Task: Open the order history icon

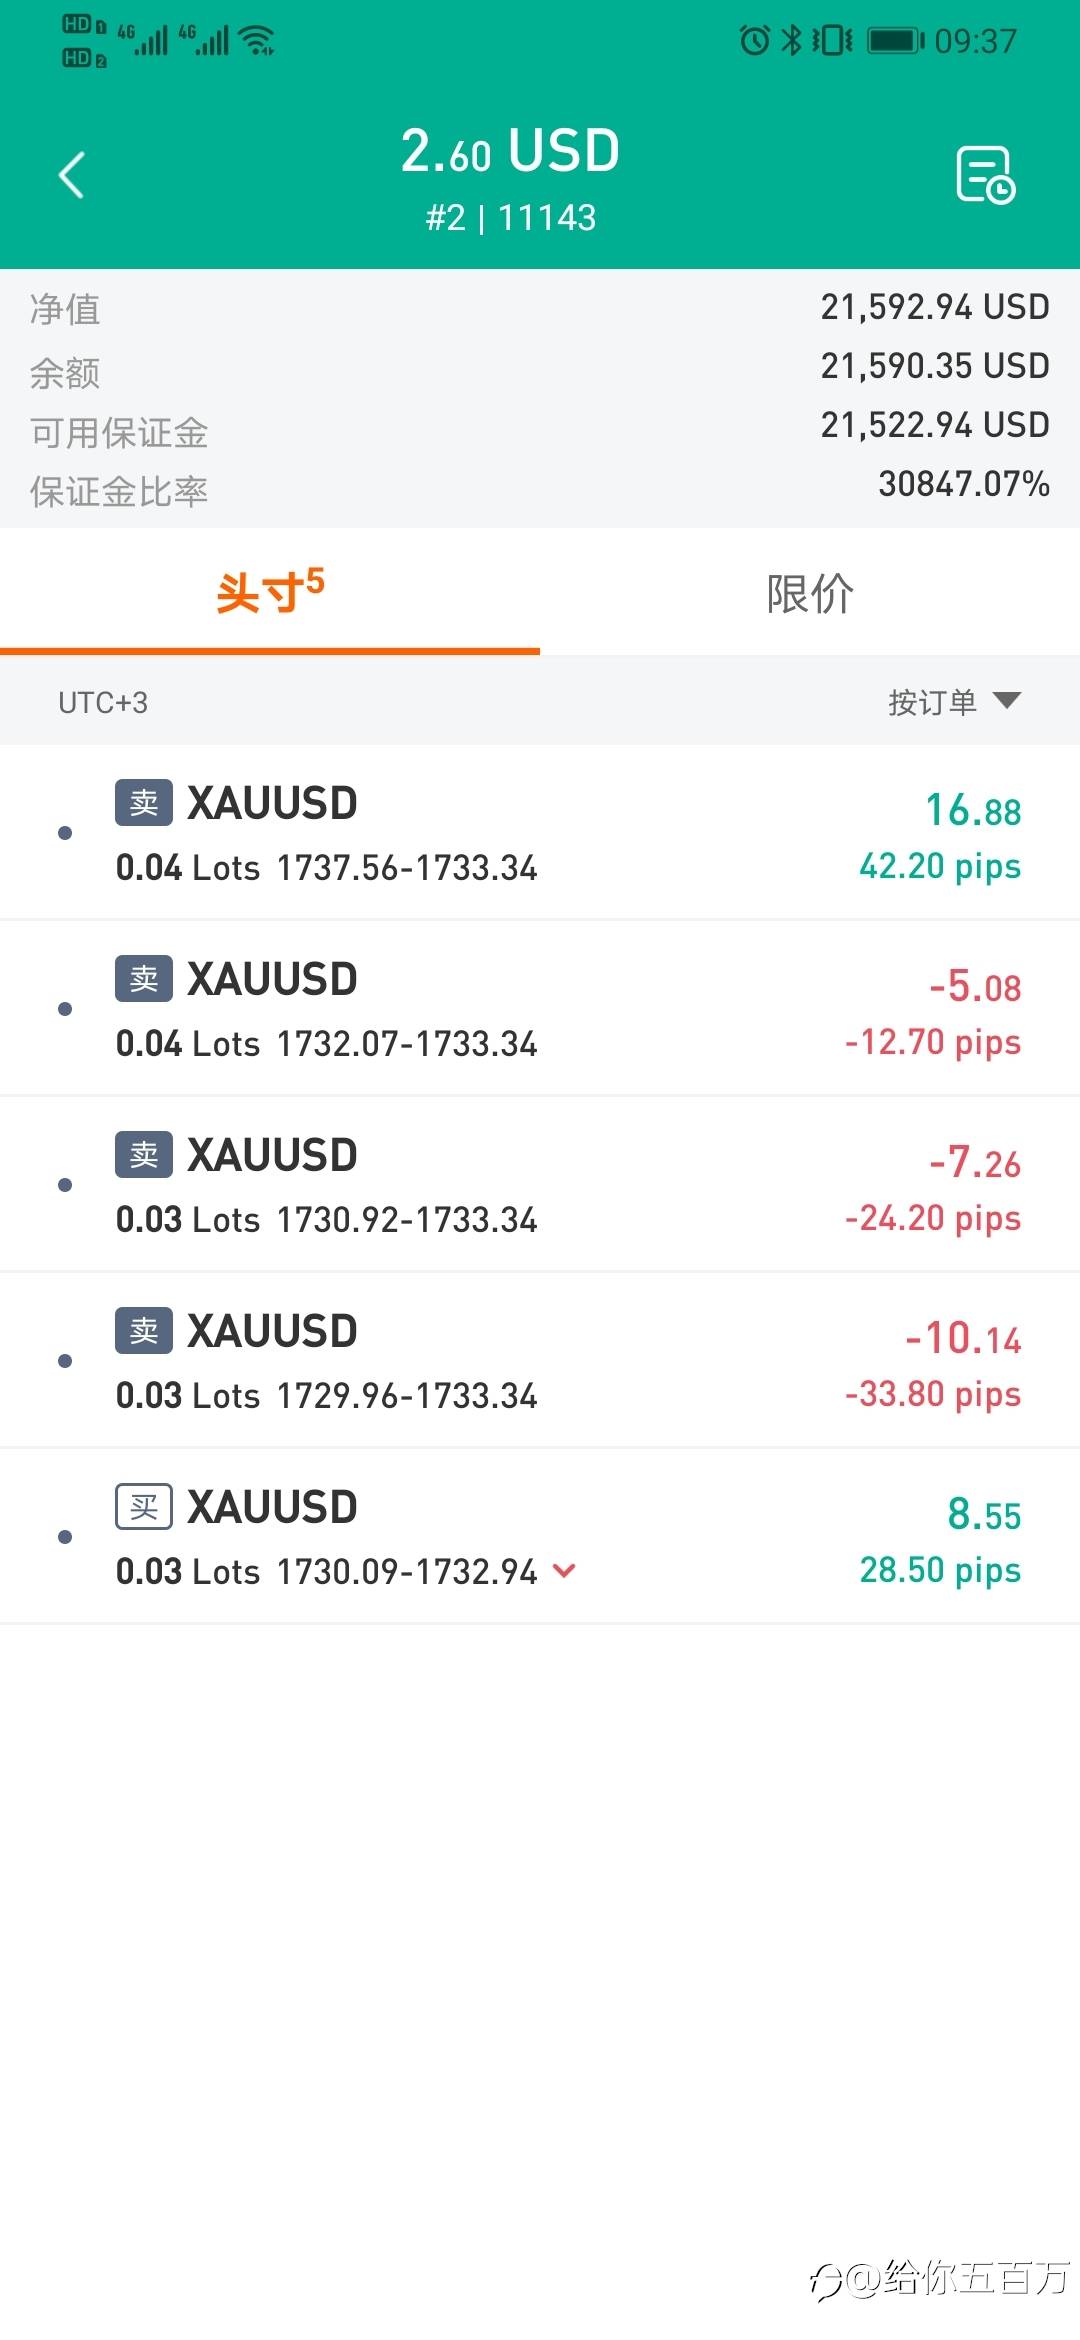Action: 985,175
